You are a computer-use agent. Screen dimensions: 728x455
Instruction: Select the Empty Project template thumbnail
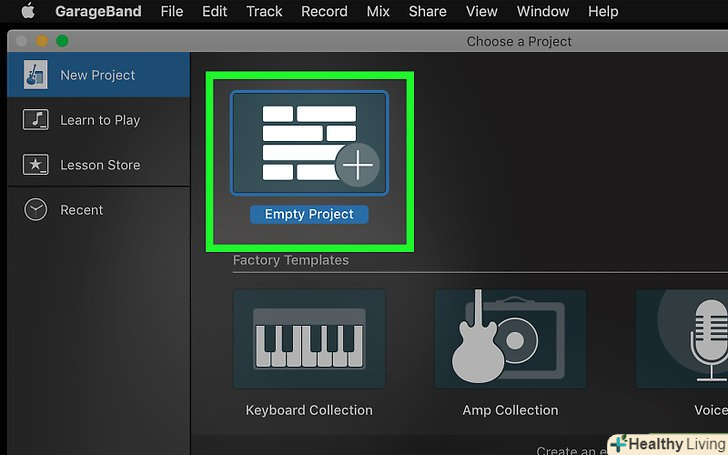point(309,143)
